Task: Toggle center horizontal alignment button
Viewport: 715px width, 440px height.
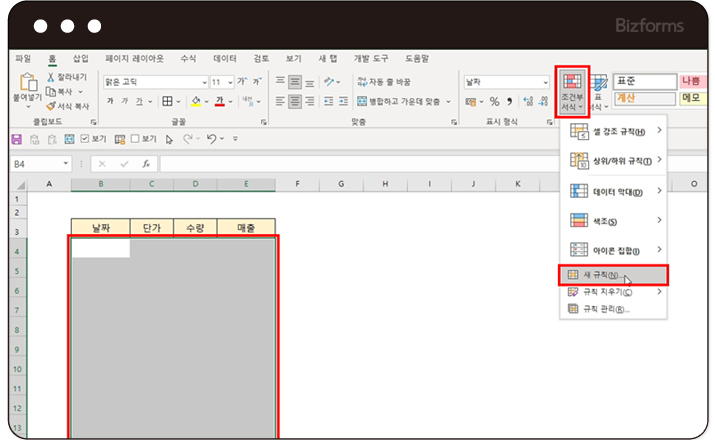Action: click(296, 101)
